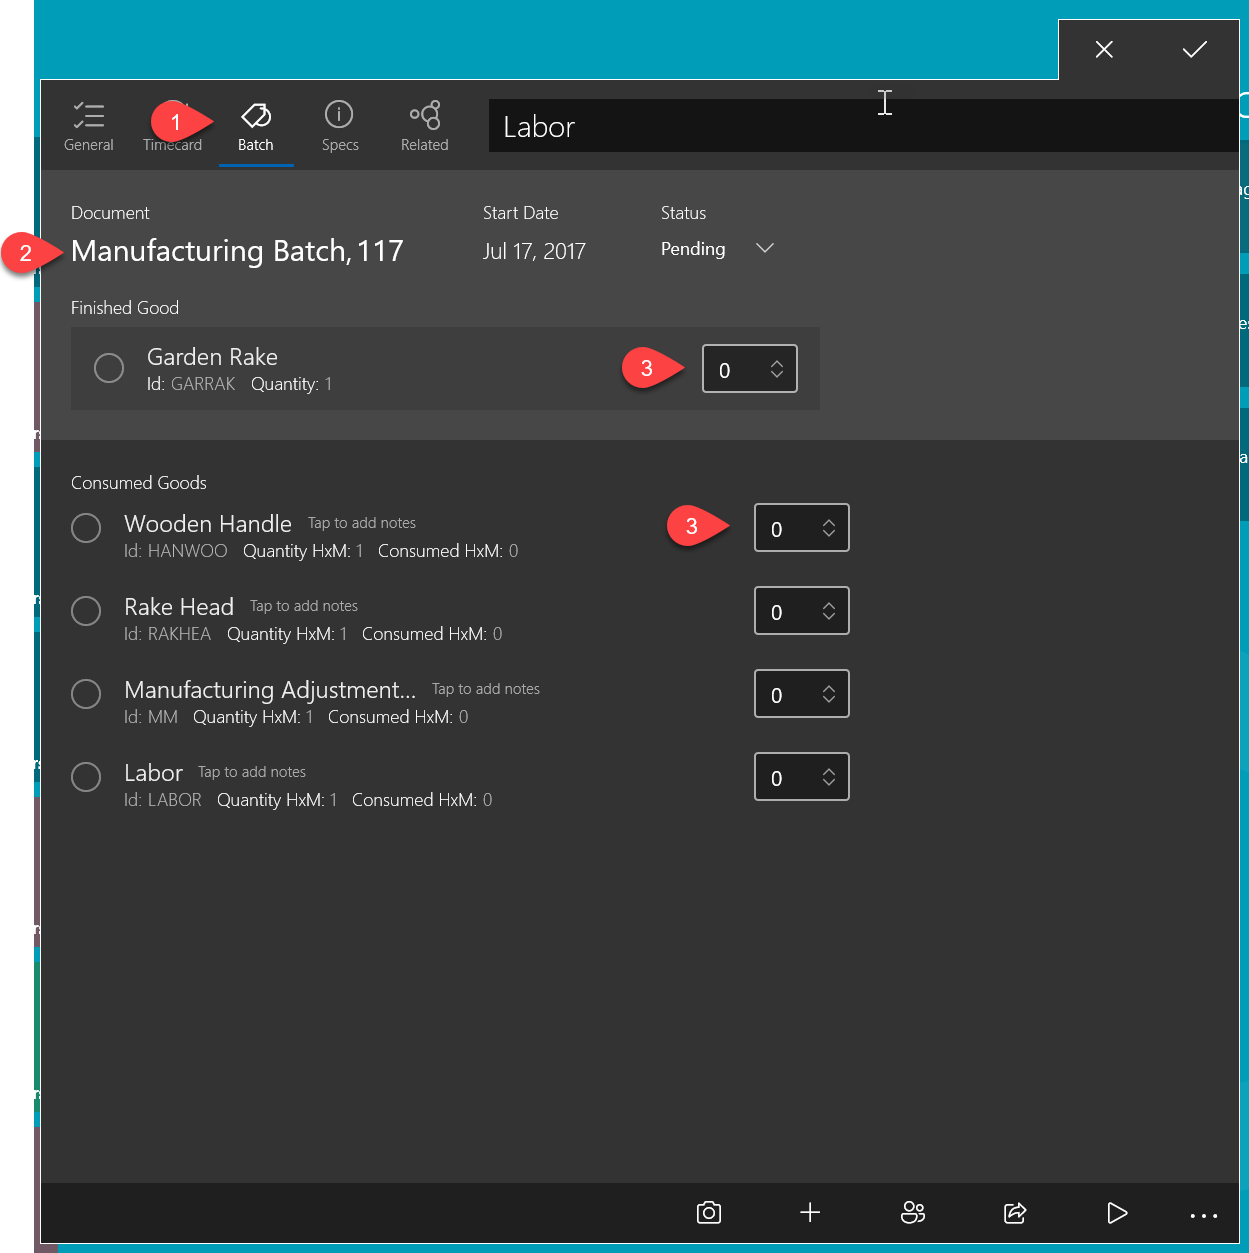The height and width of the screenshot is (1253, 1249).
Task: Click the share icon in the toolbar
Action: (1014, 1213)
